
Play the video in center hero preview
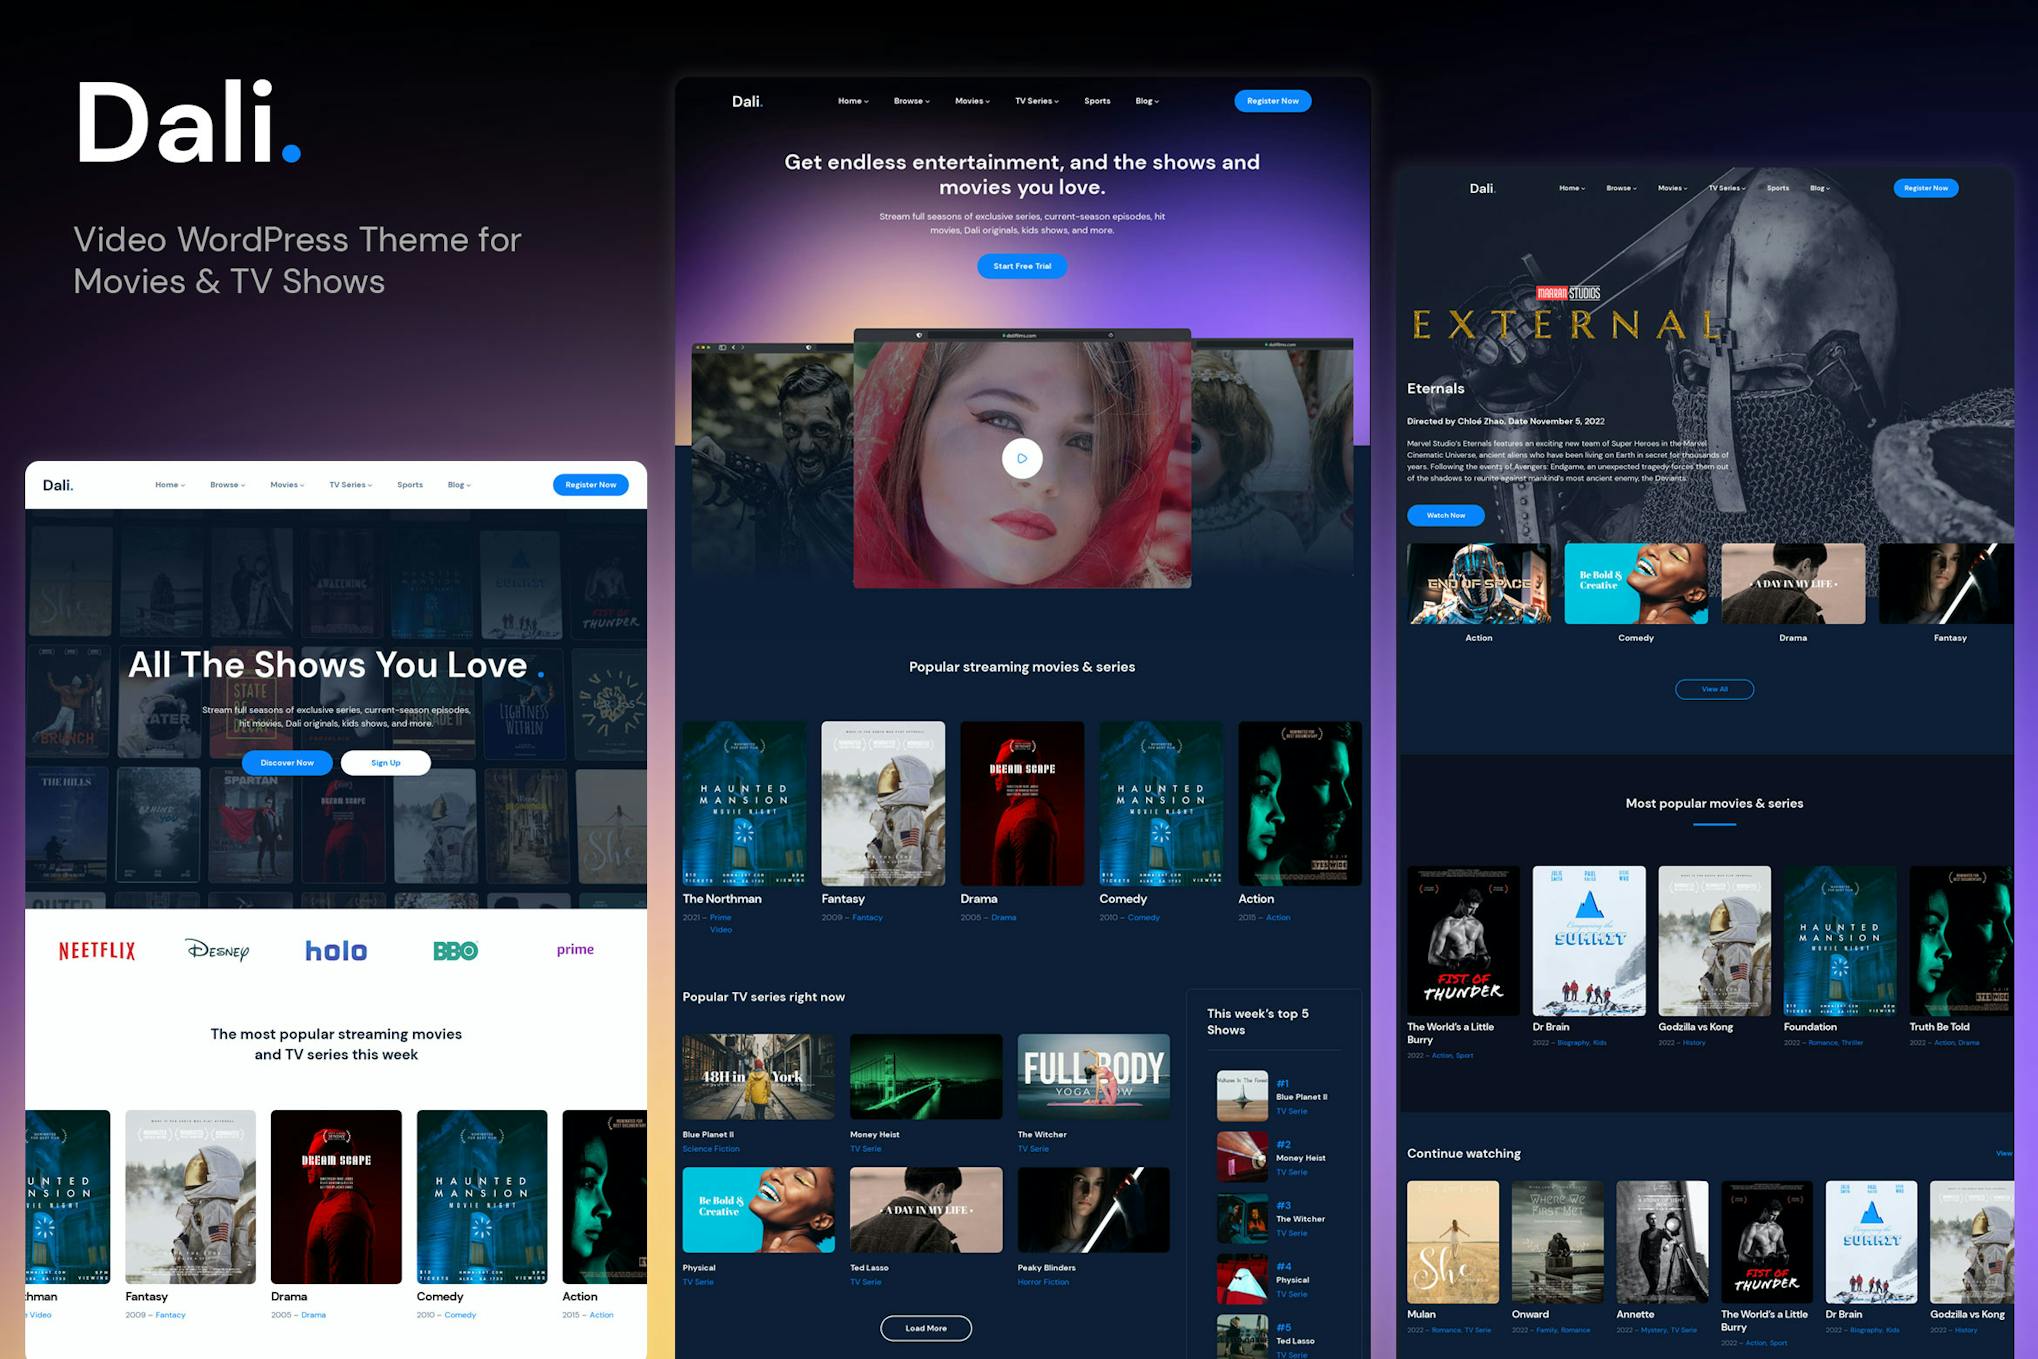(x=1021, y=458)
